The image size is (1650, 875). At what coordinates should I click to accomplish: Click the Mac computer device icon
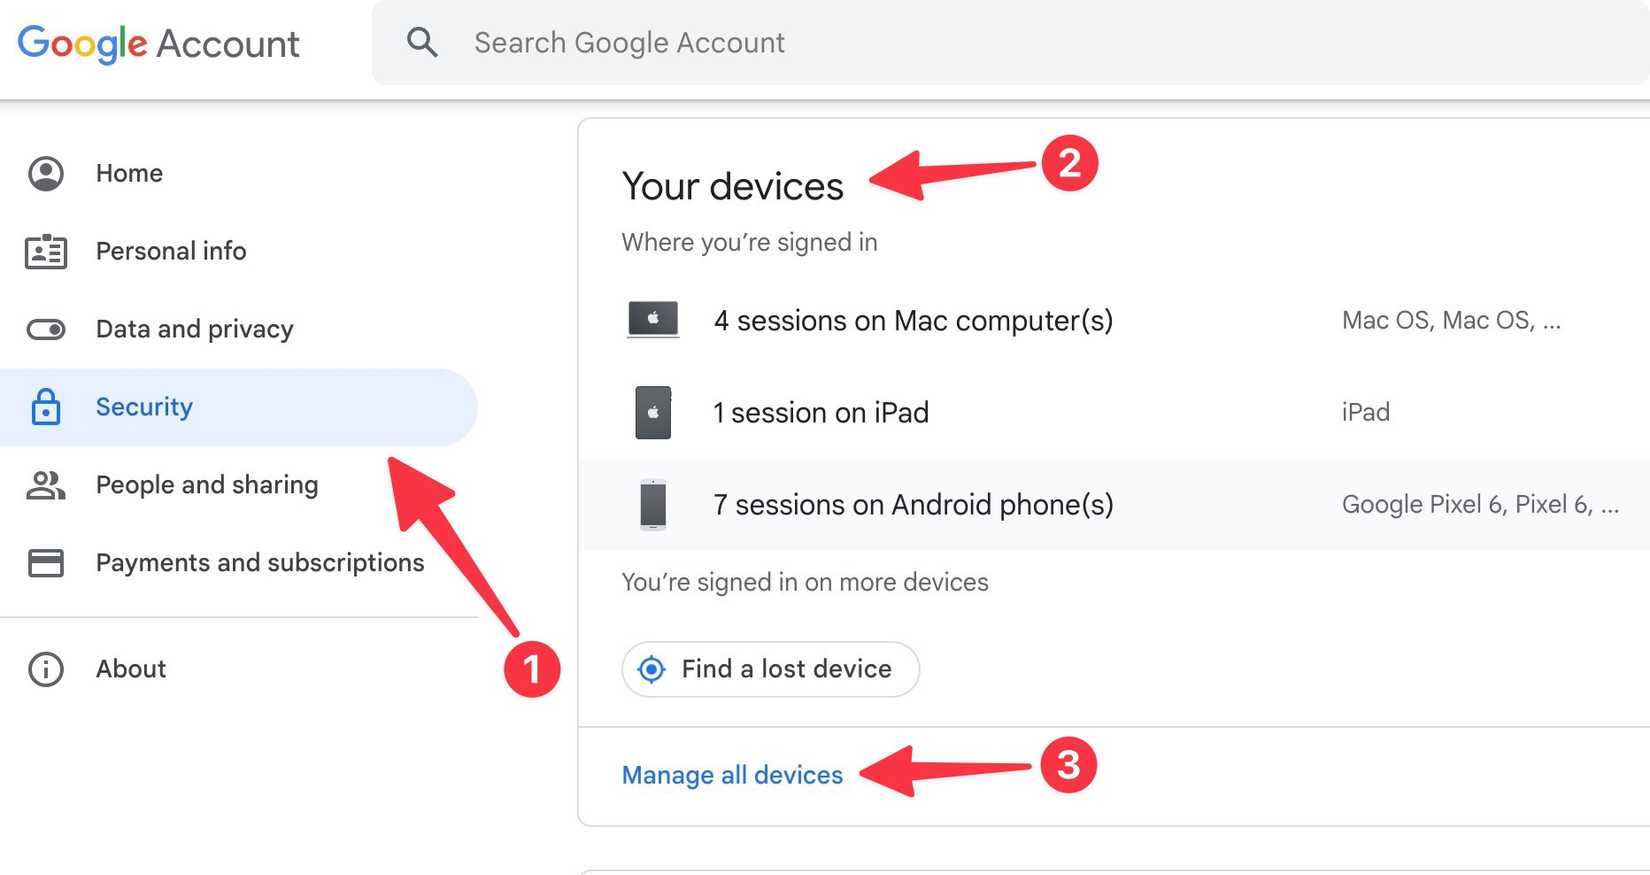[653, 320]
